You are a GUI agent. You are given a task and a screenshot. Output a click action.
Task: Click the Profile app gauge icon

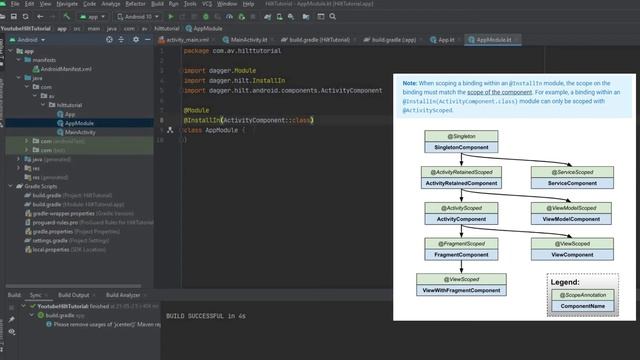pyautogui.click(x=229, y=17)
